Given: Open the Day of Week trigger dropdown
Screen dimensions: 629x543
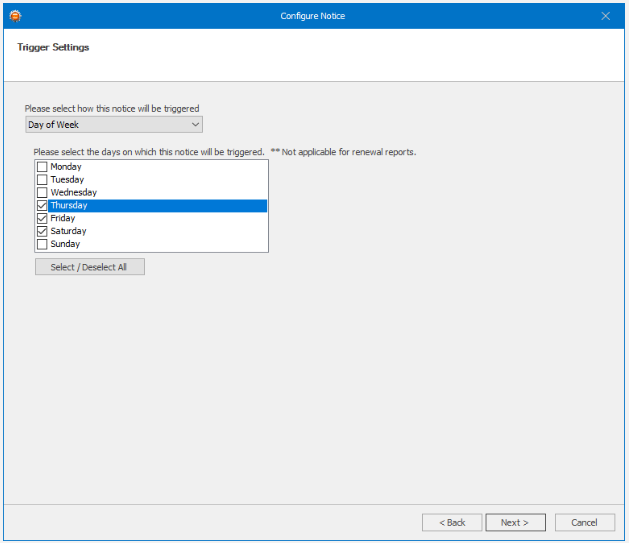Looking at the screenshot, I should point(114,125).
